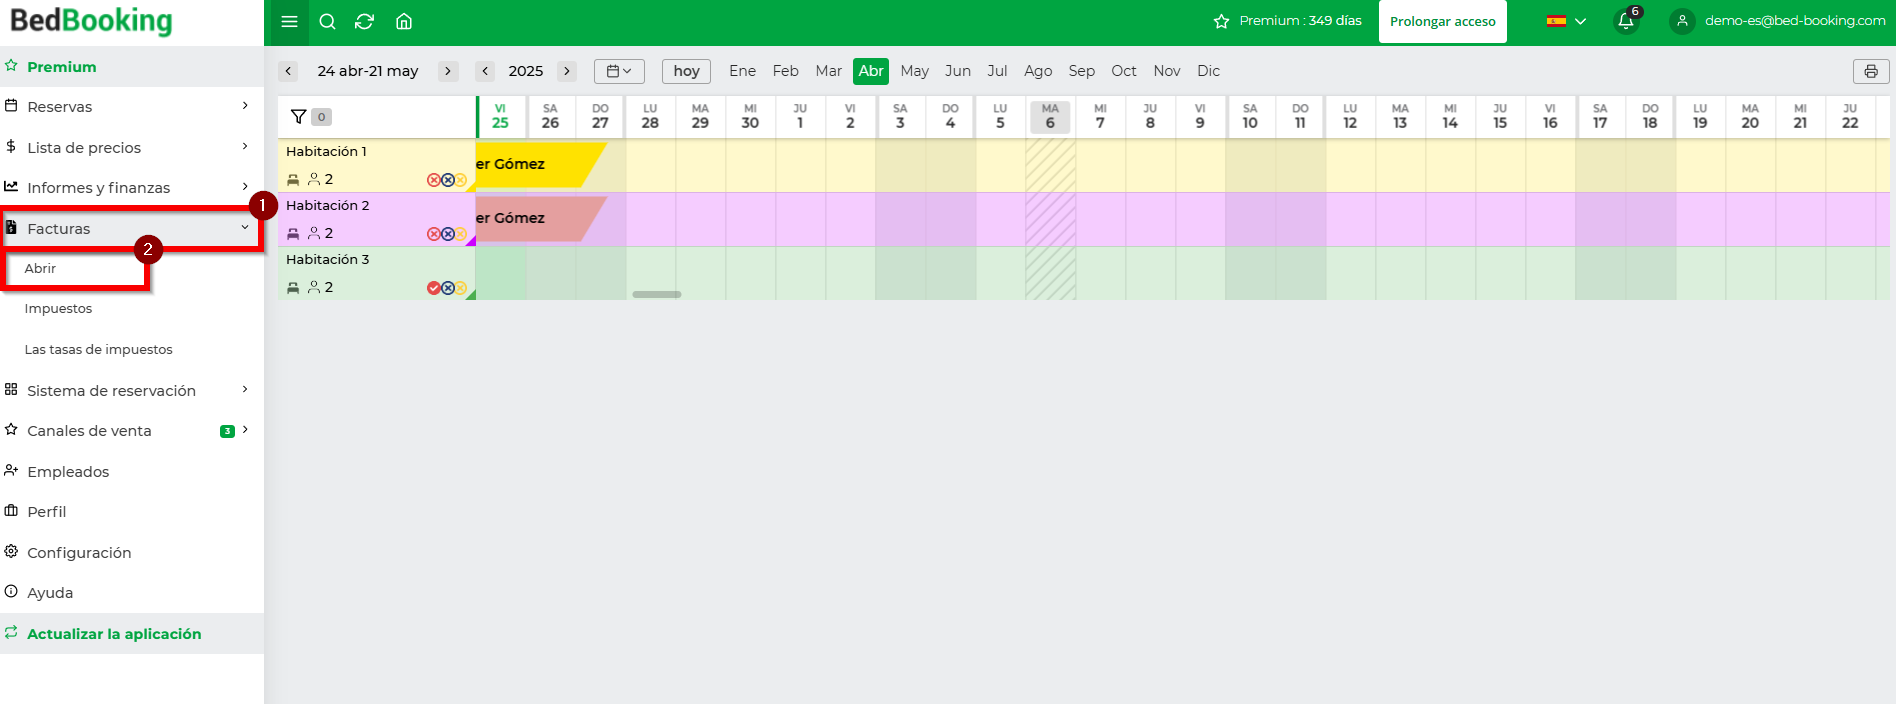This screenshot has width=1896, height=704.
Task: Click the info icon by Ayuda
Action: (x=11, y=592)
